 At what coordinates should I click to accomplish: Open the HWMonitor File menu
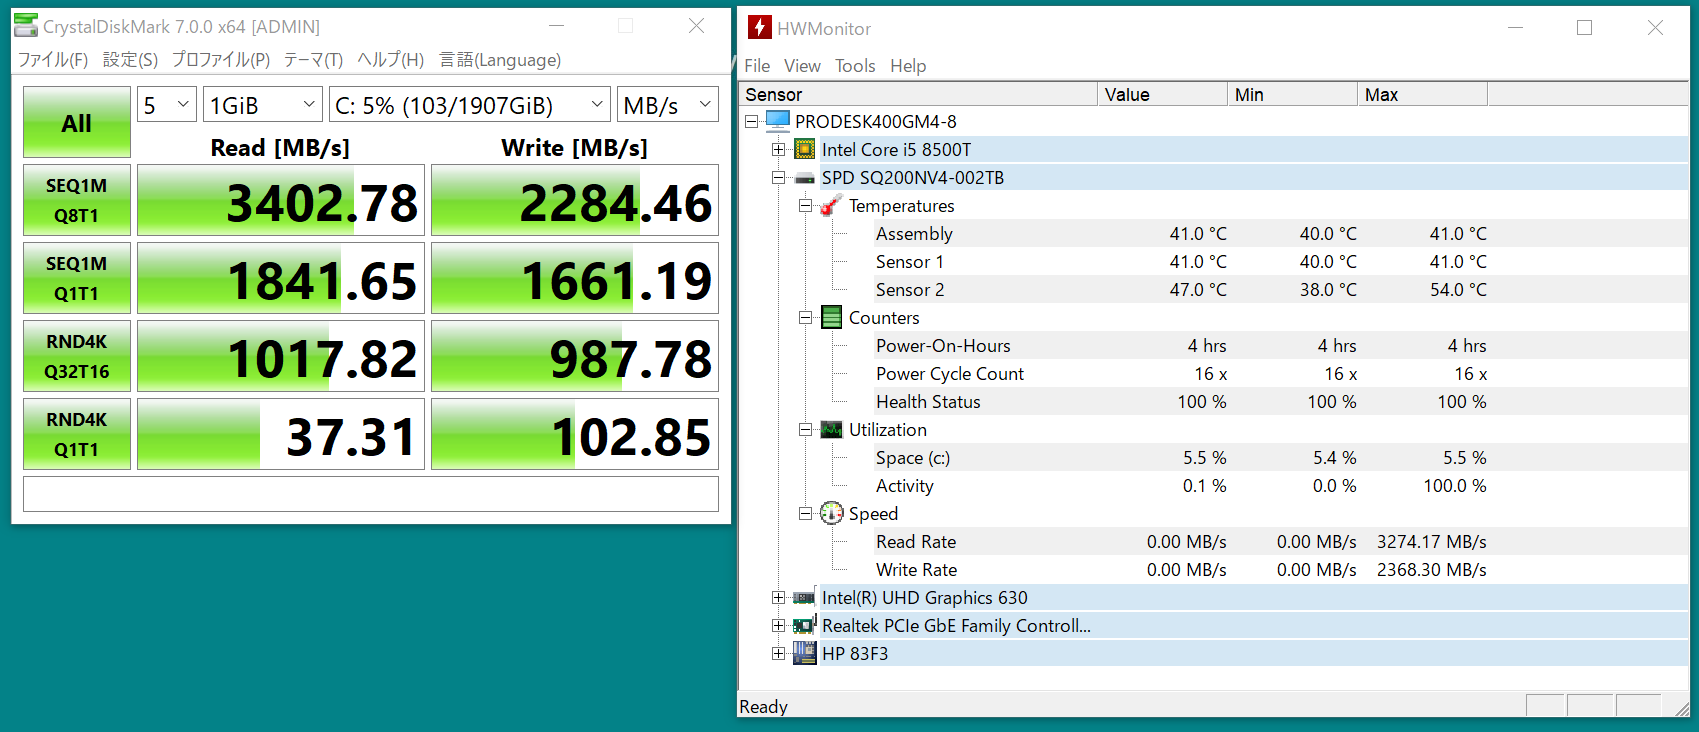click(757, 66)
